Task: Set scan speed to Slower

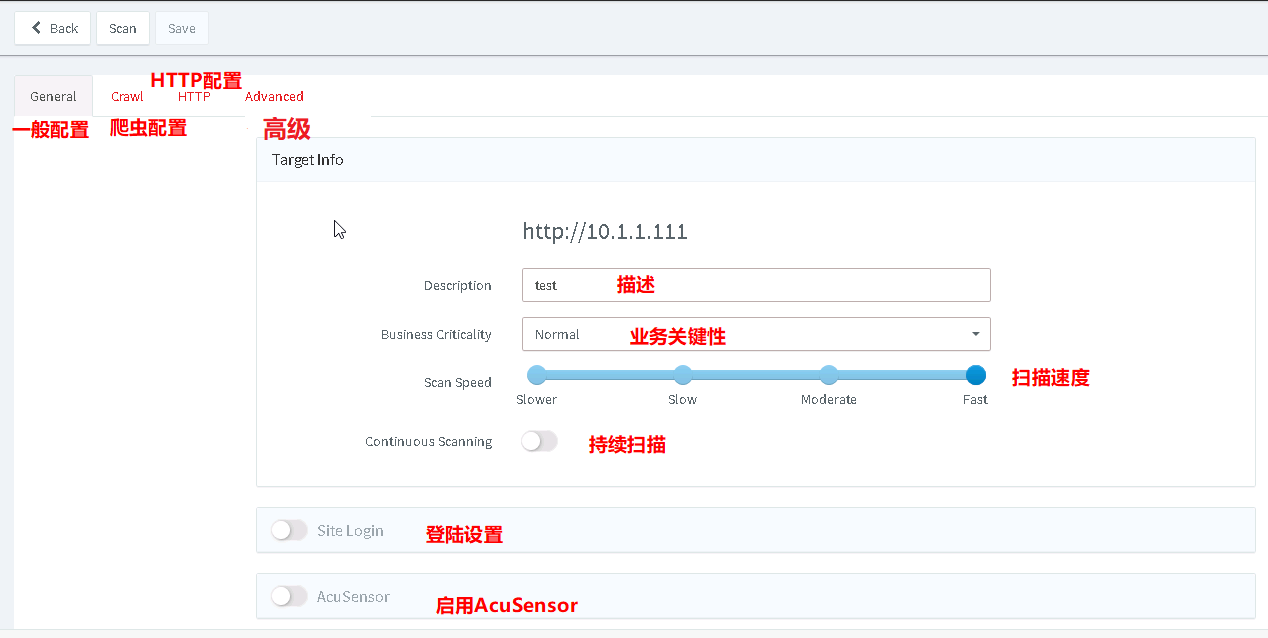Action: tap(537, 375)
